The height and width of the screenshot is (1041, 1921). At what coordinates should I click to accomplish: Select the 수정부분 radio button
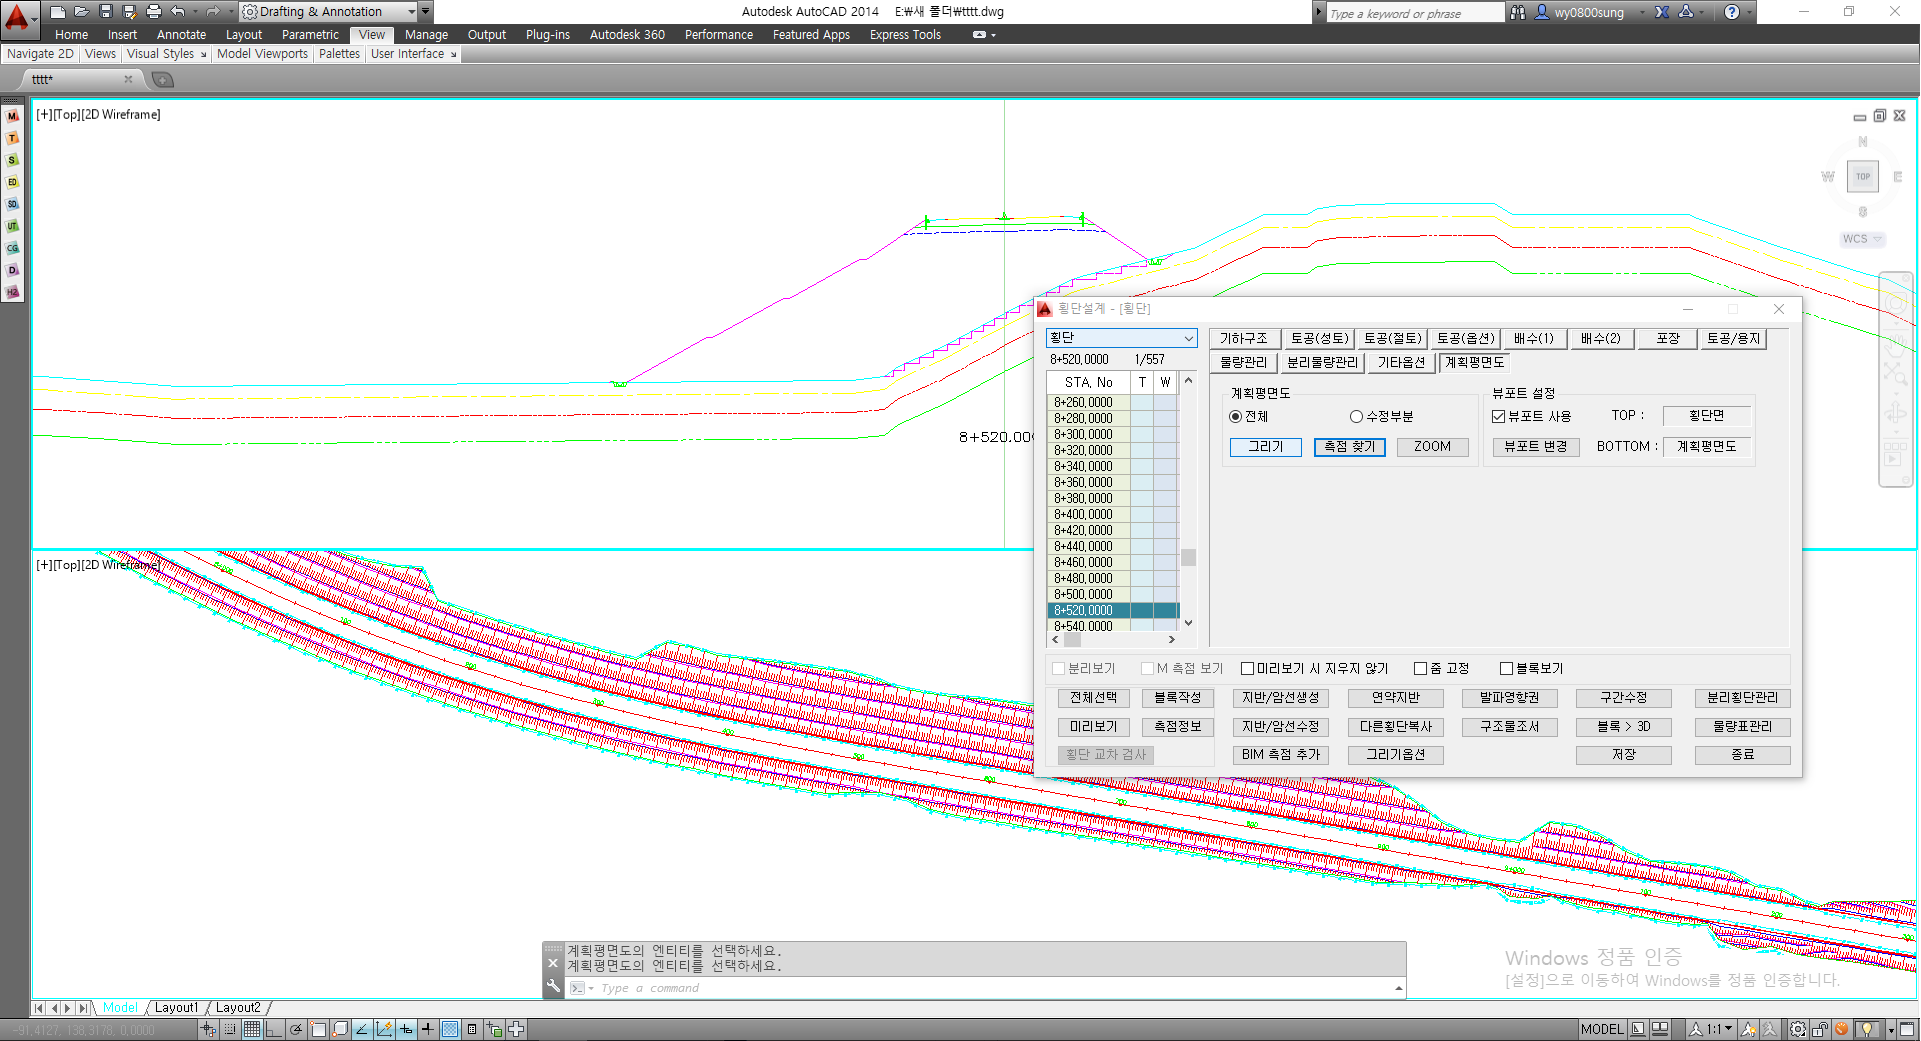pos(1356,417)
